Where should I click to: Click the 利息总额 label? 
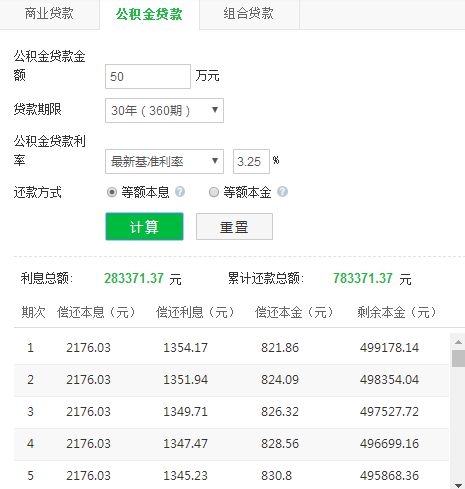47,278
